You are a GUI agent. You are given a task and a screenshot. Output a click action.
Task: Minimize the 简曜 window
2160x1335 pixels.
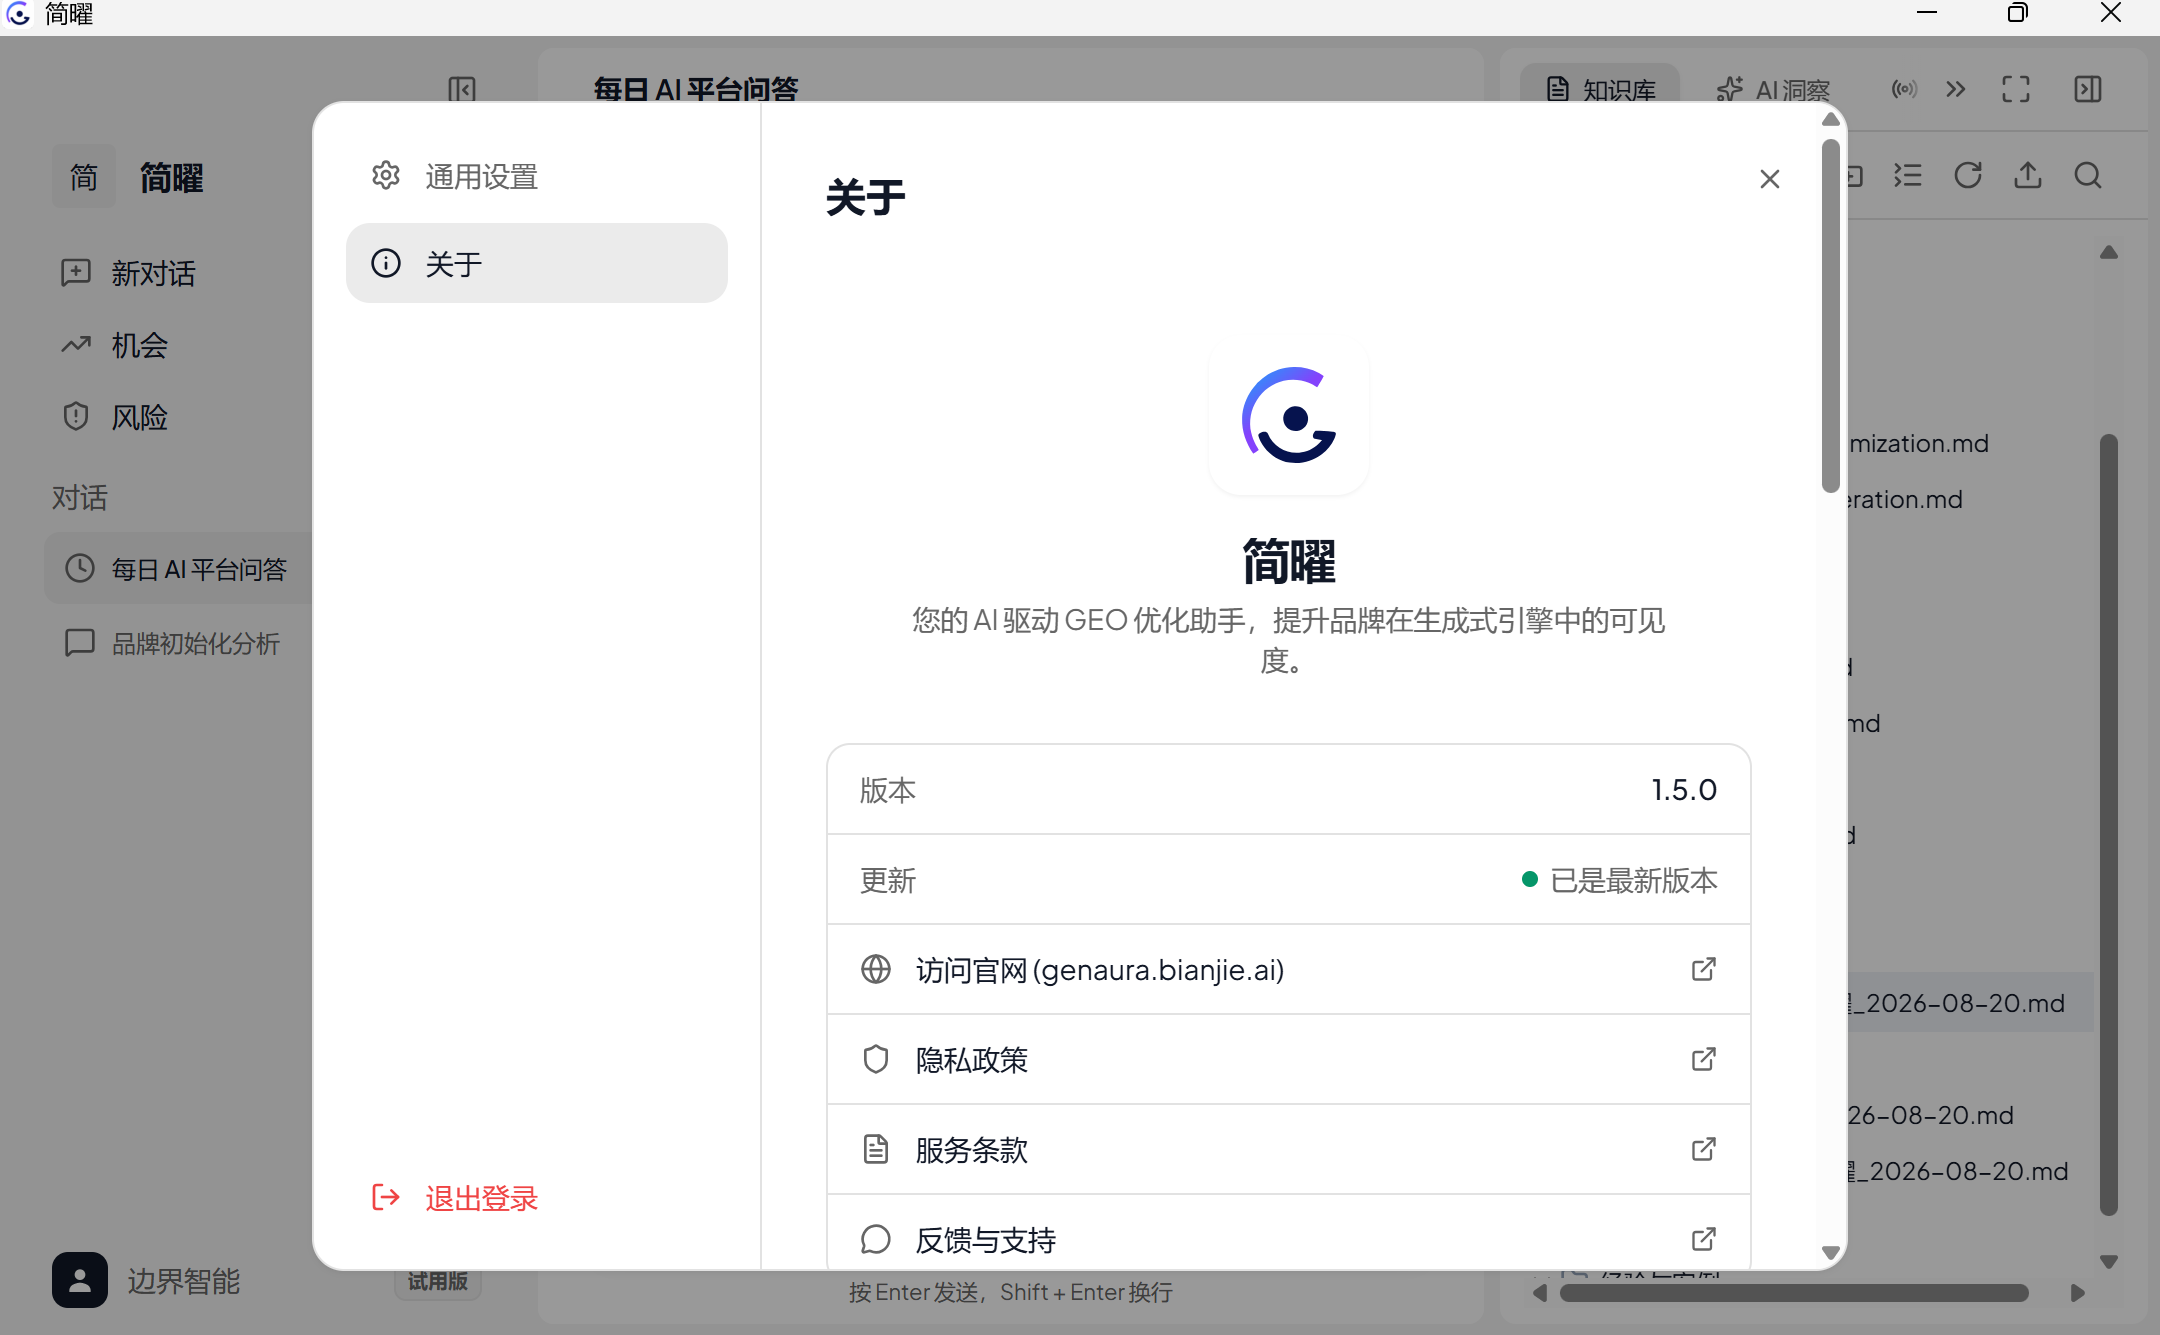click(1926, 14)
